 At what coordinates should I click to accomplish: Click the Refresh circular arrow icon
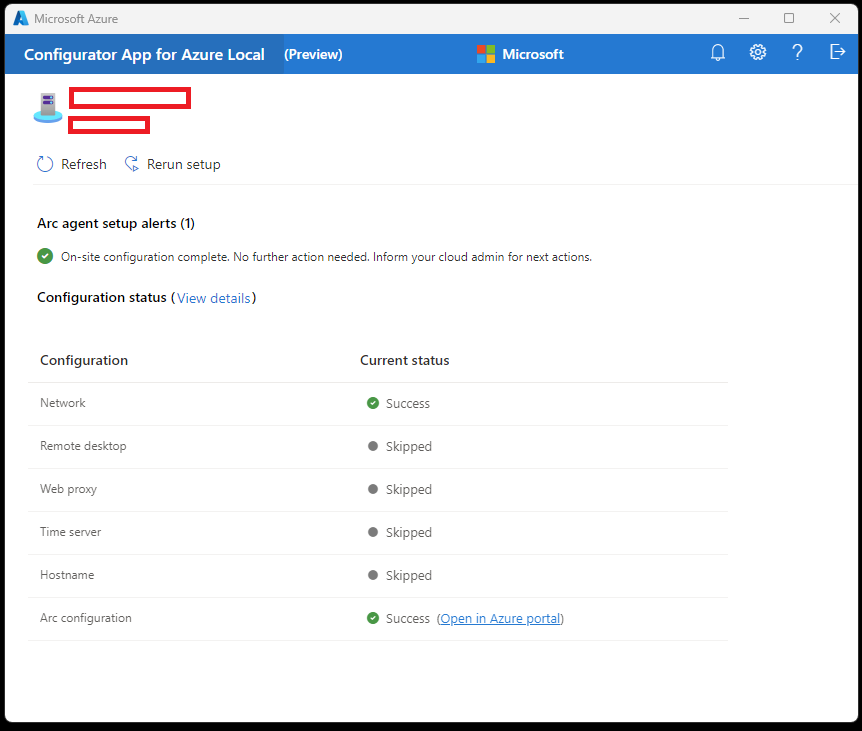click(x=45, y=164)
